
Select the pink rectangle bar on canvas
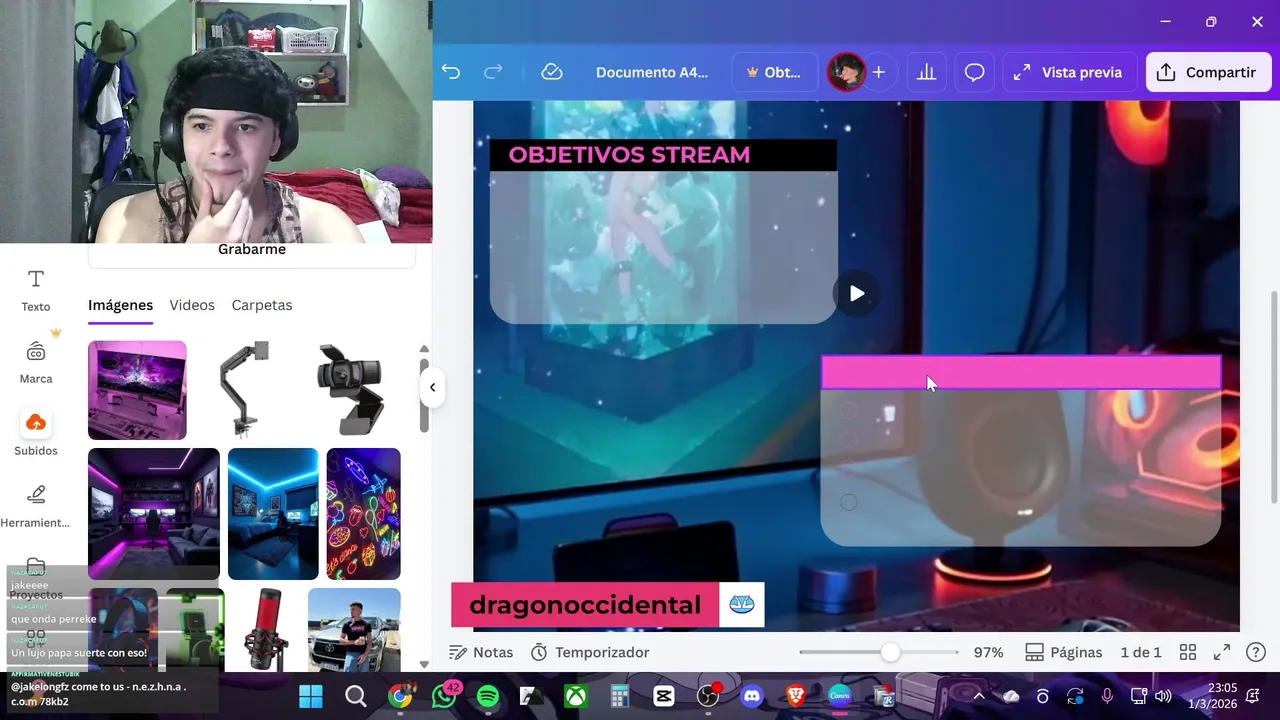point(1021,372)
